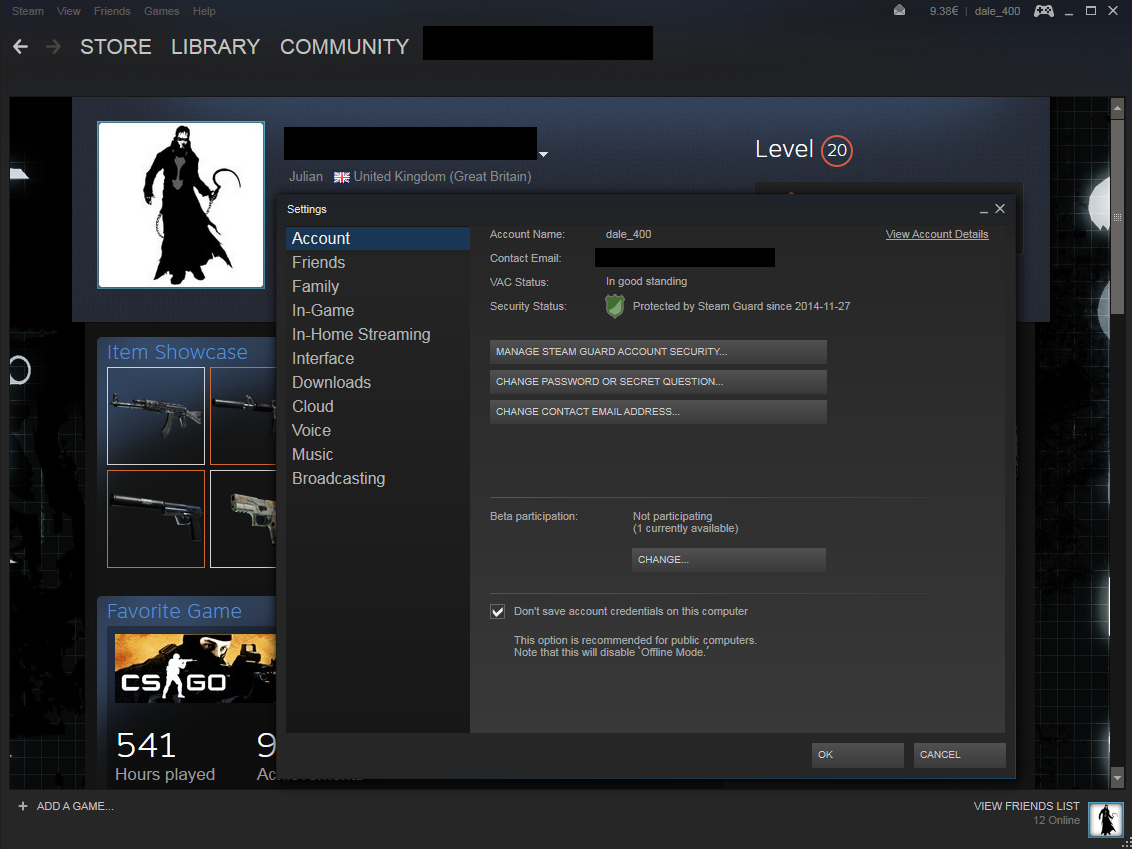The height and width of the screenshot is (849, 1132).
Task: Select Friends in settings sidebar
Action: 378,263
